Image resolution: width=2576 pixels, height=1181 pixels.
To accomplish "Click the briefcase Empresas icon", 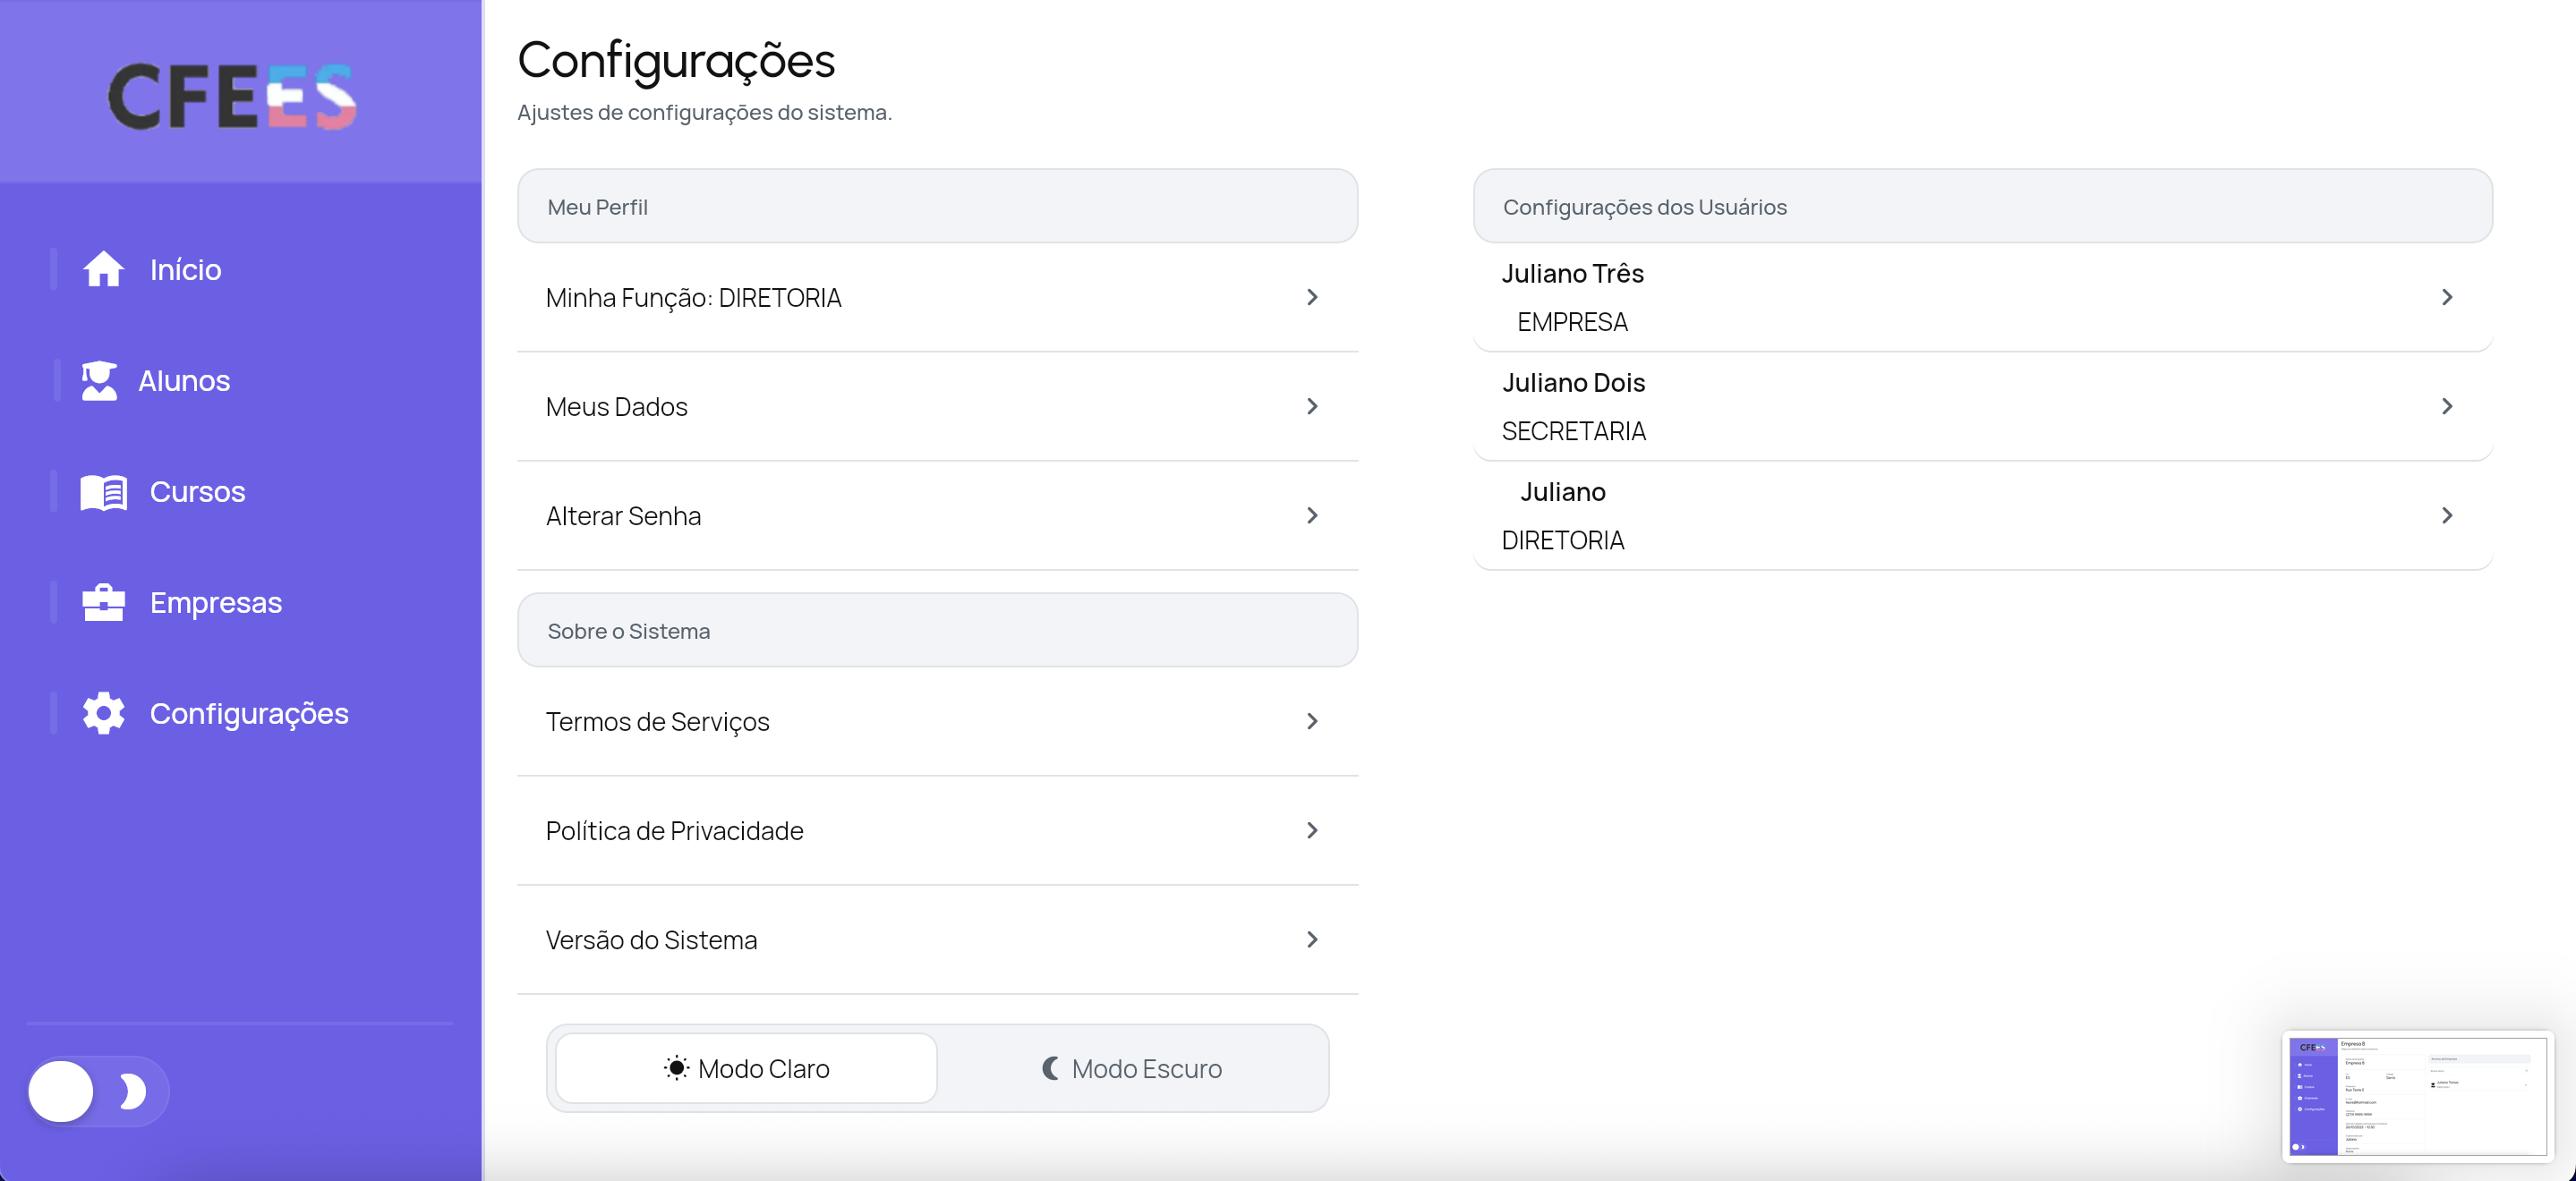I will 103,603.
